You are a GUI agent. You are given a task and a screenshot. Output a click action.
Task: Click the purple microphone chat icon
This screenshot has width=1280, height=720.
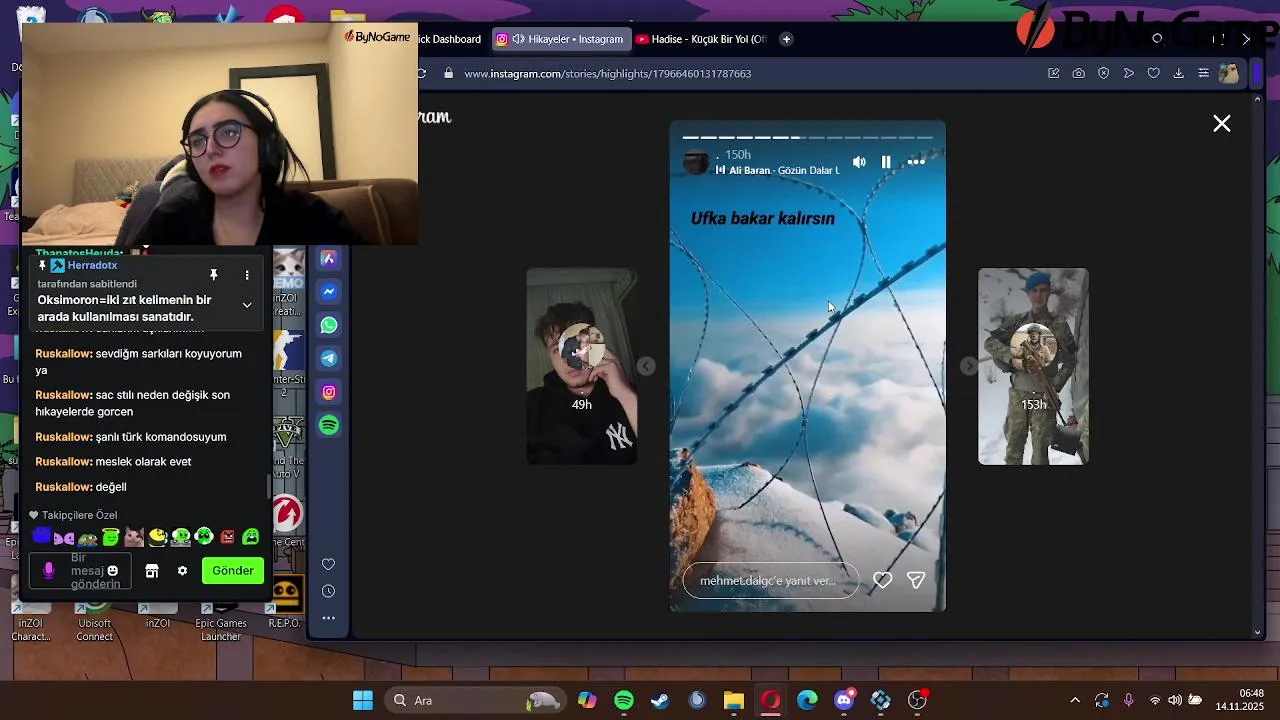[48, 571]
